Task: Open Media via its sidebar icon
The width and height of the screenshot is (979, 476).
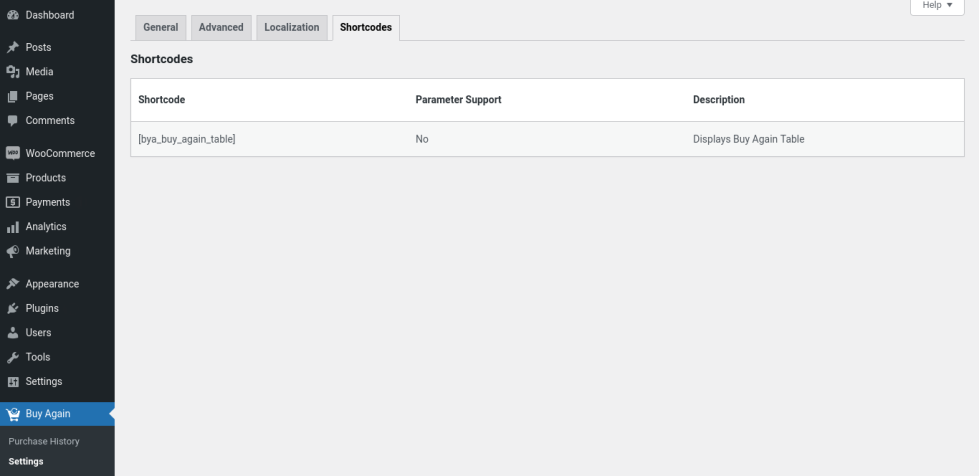Action: pos(13,72)
